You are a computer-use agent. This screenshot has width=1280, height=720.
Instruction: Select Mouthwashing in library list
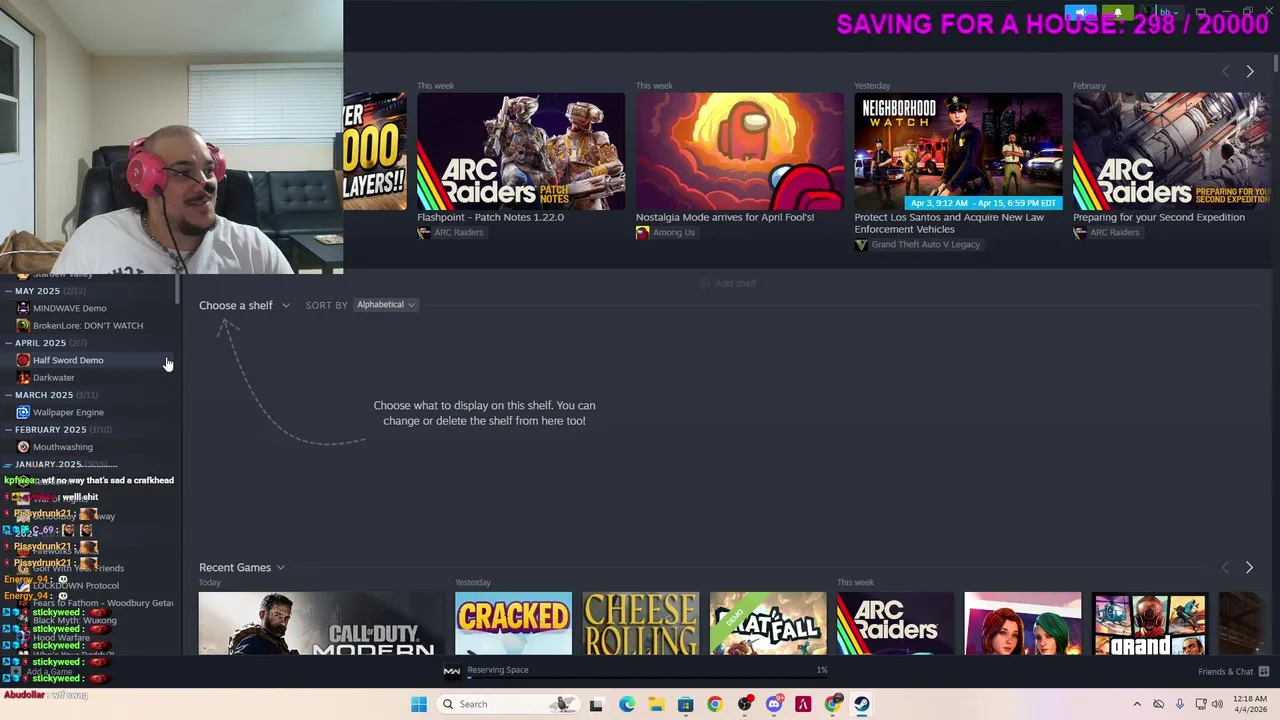point(63,447)
